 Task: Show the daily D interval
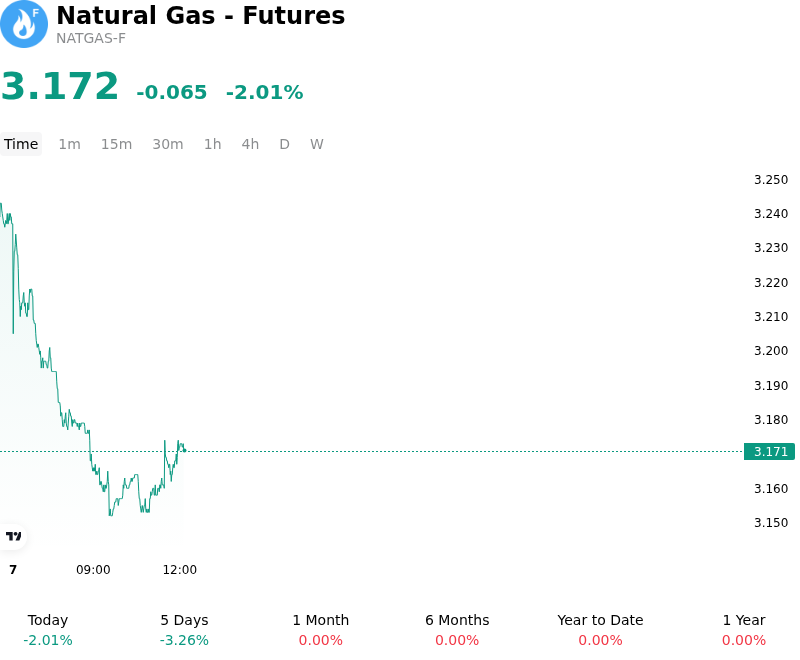[x=284, y=144]
